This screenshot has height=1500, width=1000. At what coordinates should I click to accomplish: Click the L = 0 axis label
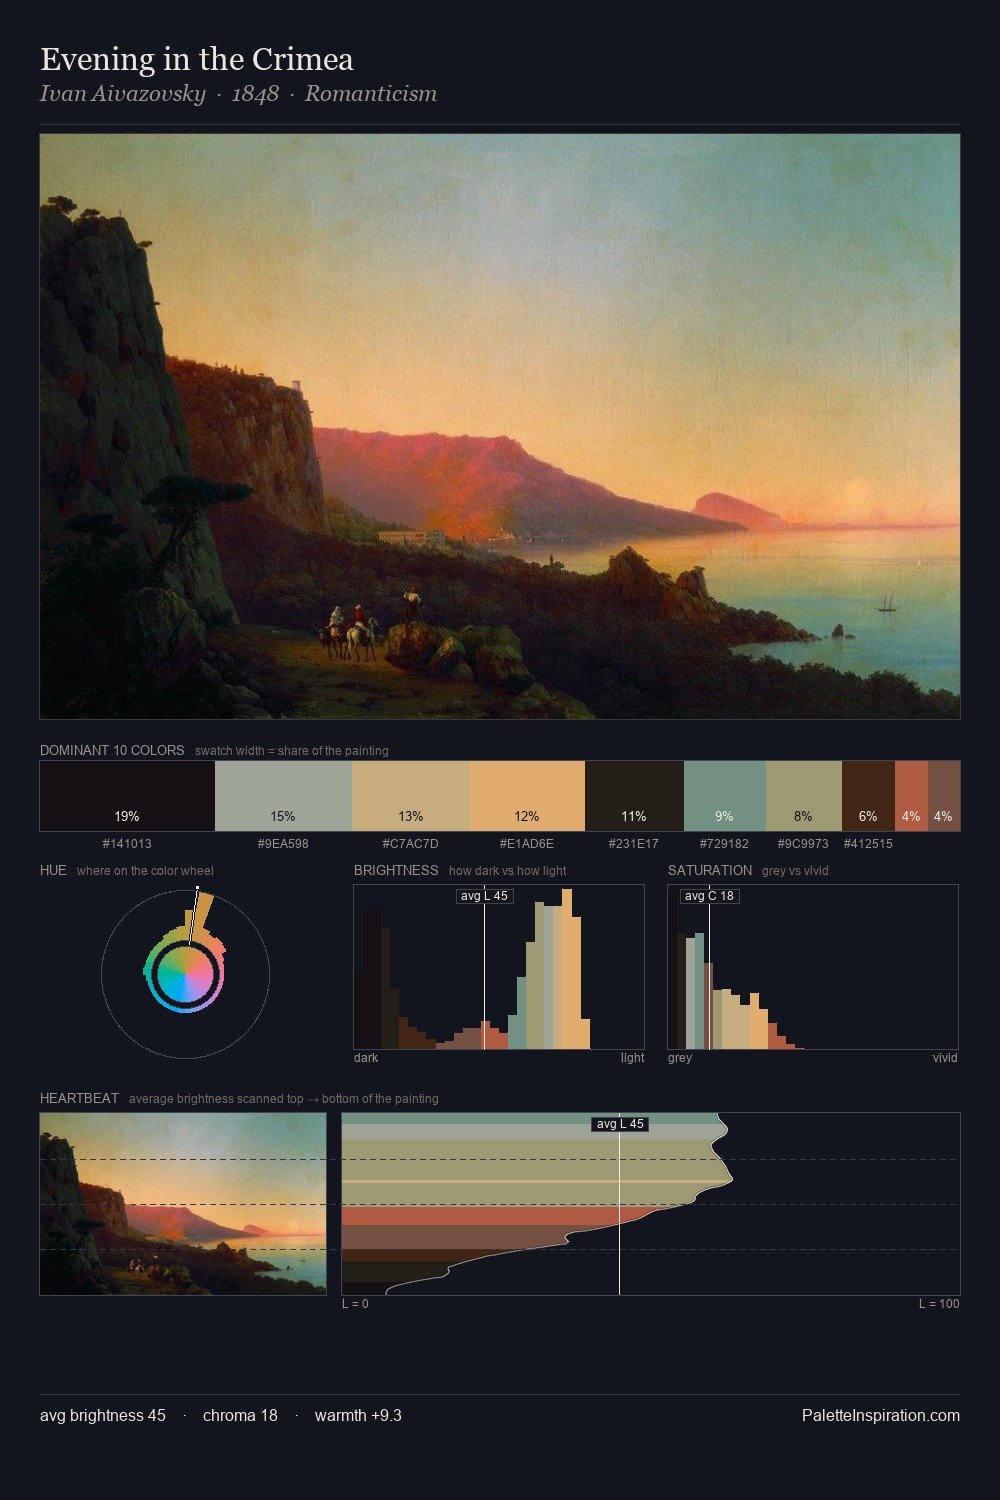coord(355,1304)
